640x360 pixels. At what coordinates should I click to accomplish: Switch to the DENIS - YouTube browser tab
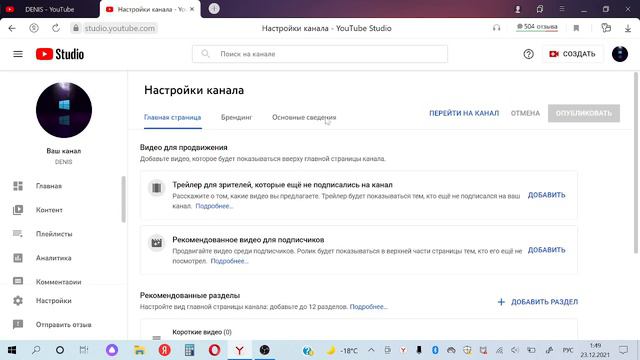click(x=49, y=9)
